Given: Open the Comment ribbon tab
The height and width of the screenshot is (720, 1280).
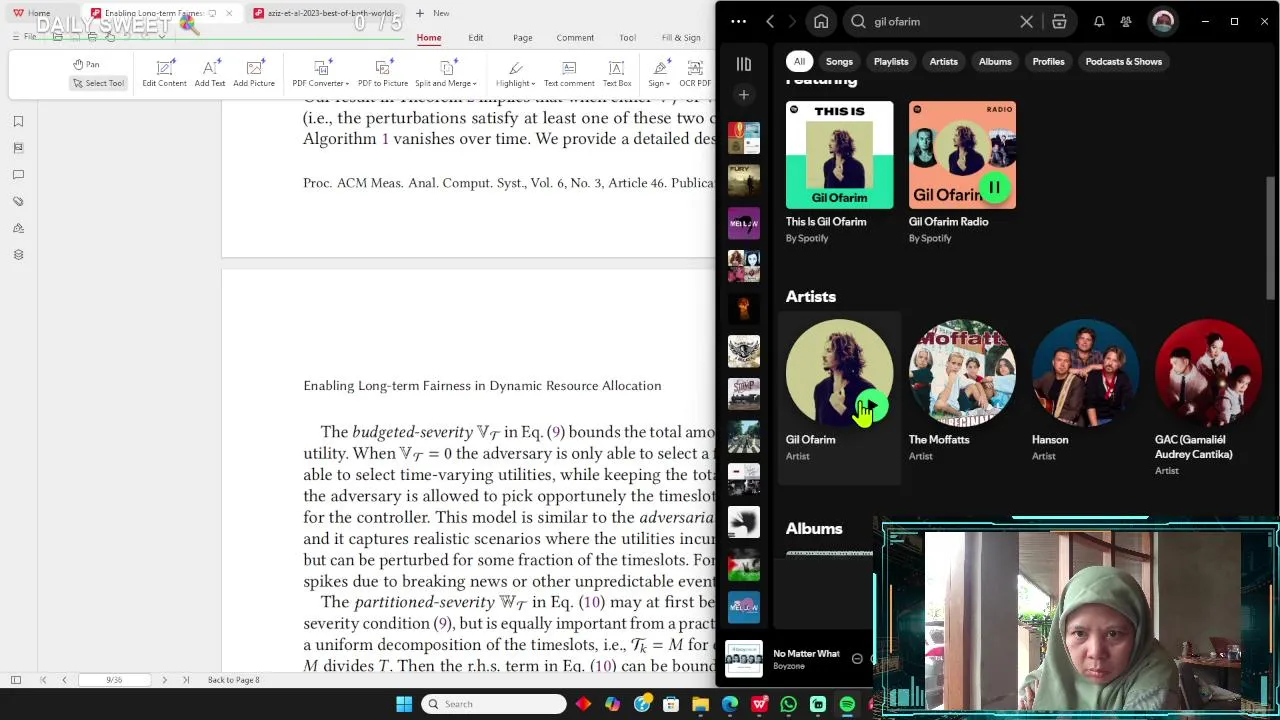Looking at the screenshot, I should coord(575,38).
